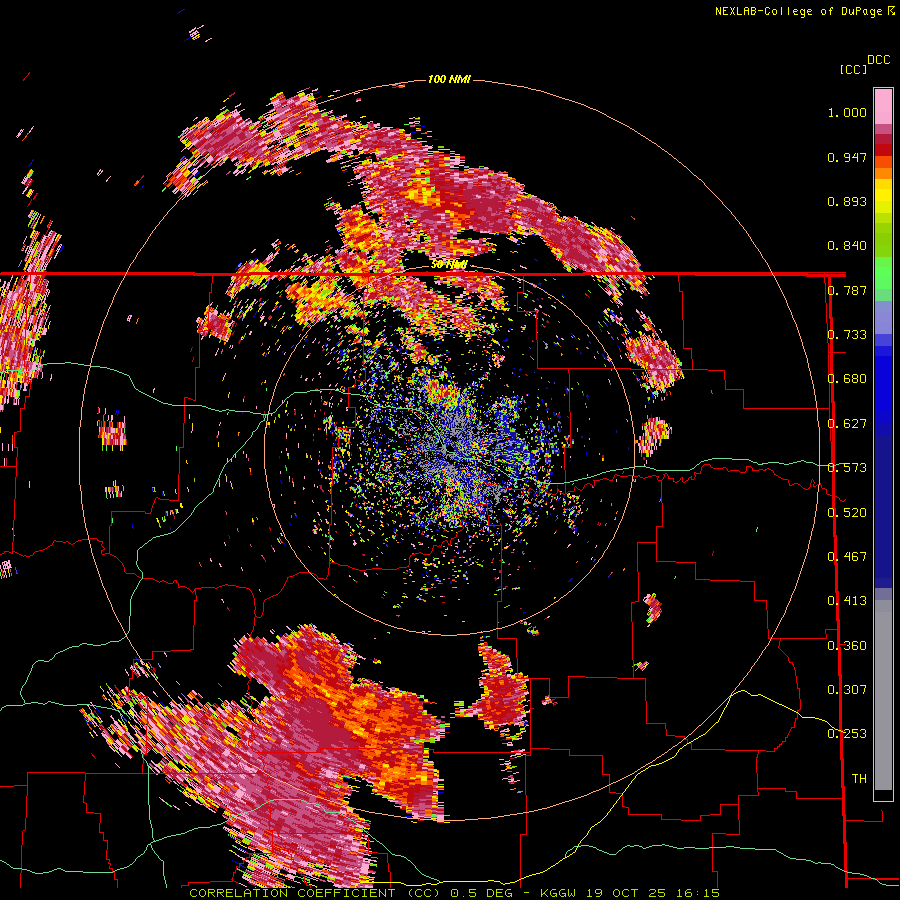Click the 0.627 value on the color scale
This screenshot has height=900, width=900.
click(847, 424)
